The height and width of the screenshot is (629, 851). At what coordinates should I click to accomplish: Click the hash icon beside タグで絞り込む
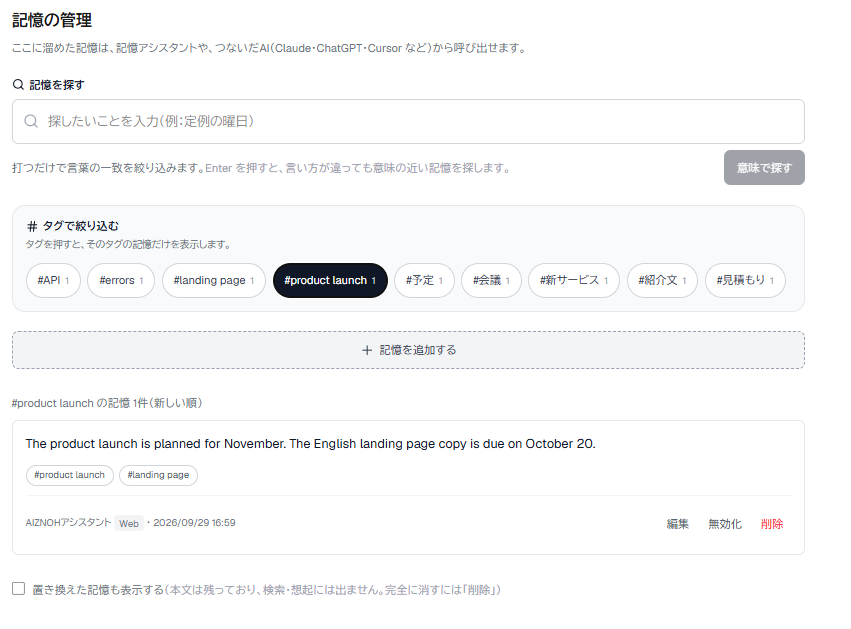point(32,226)
